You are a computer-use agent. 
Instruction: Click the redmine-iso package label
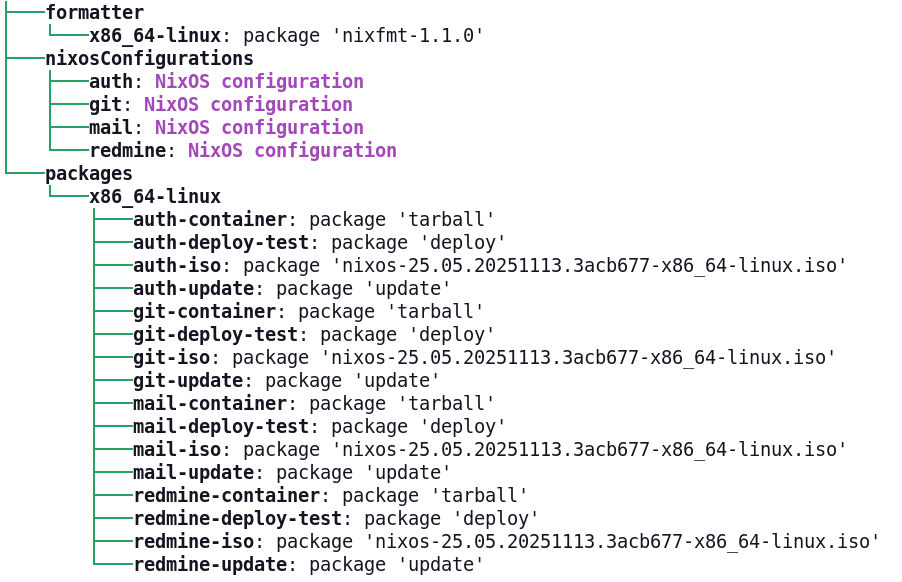tap(193, 542)
